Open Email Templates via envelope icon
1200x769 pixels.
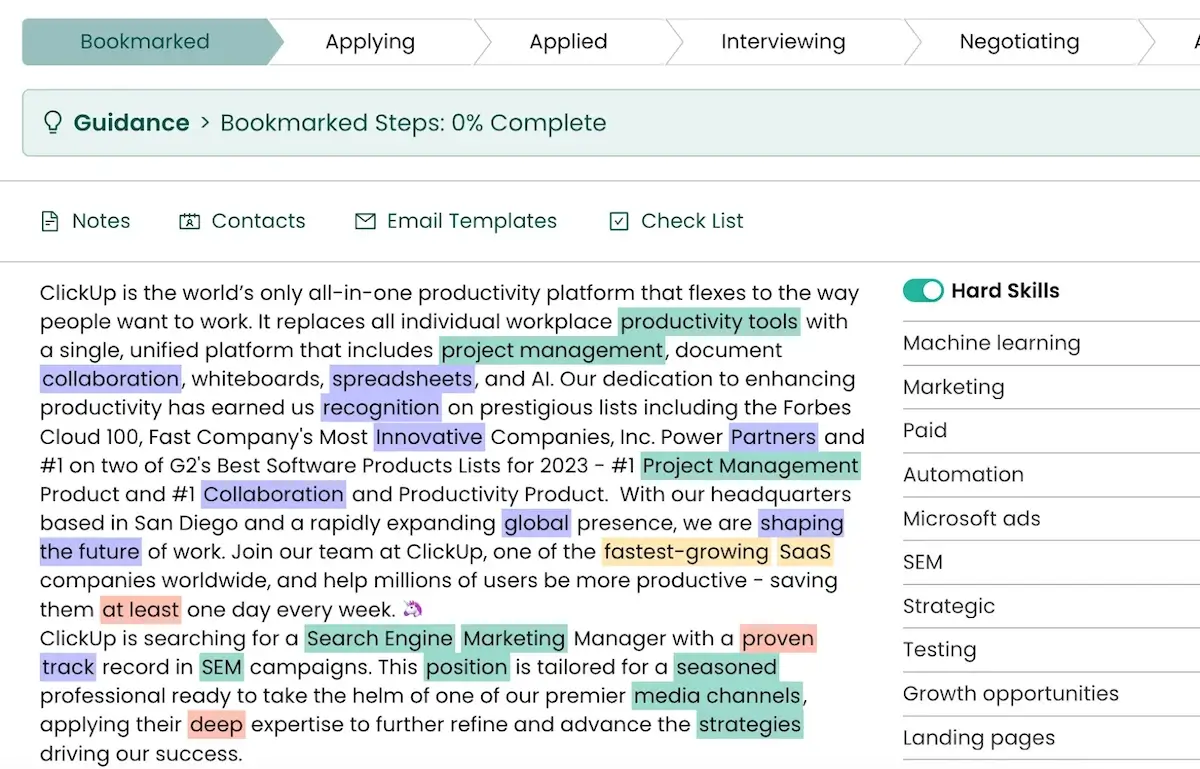[365, 221]
